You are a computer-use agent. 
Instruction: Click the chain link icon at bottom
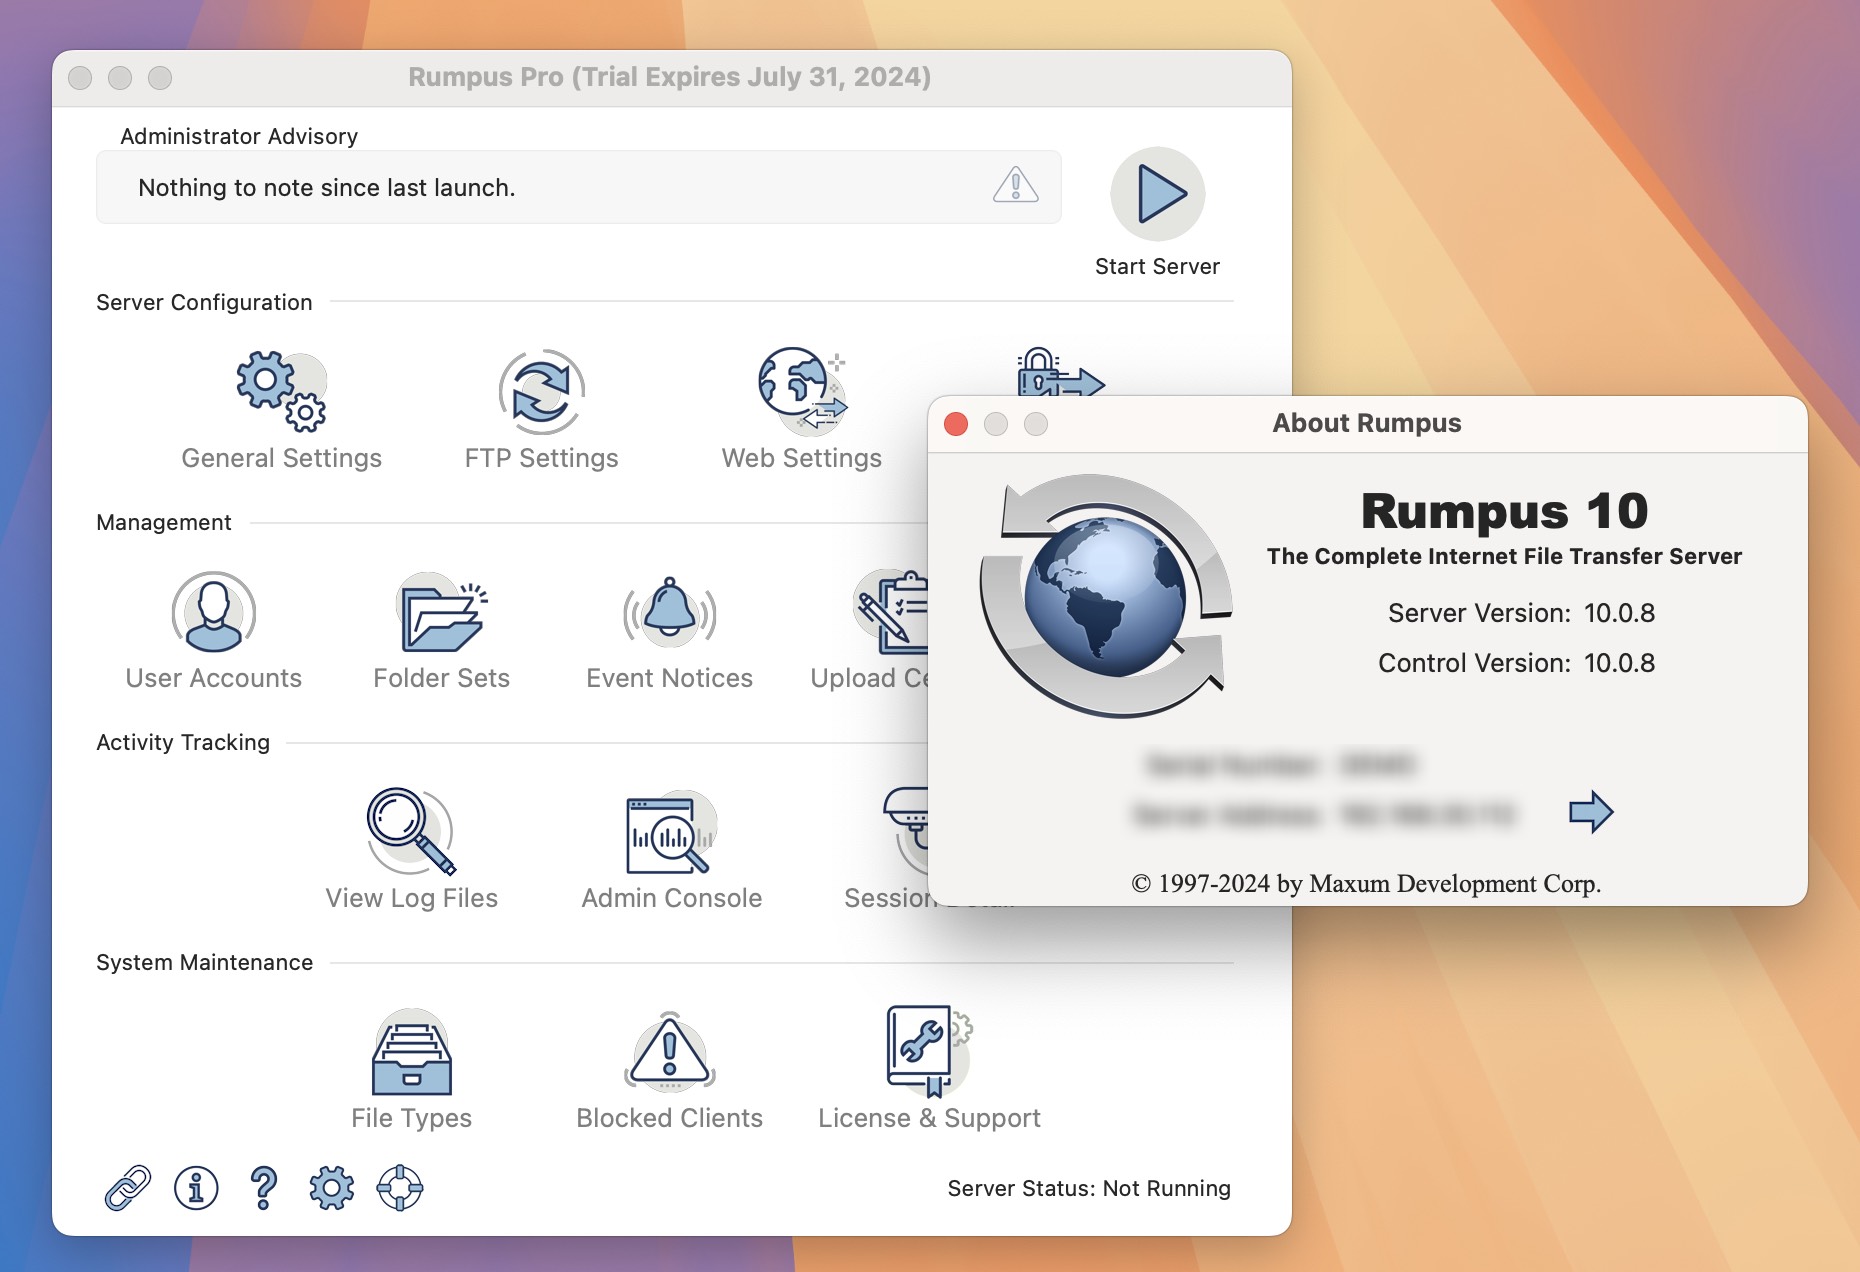point(128,1188)
